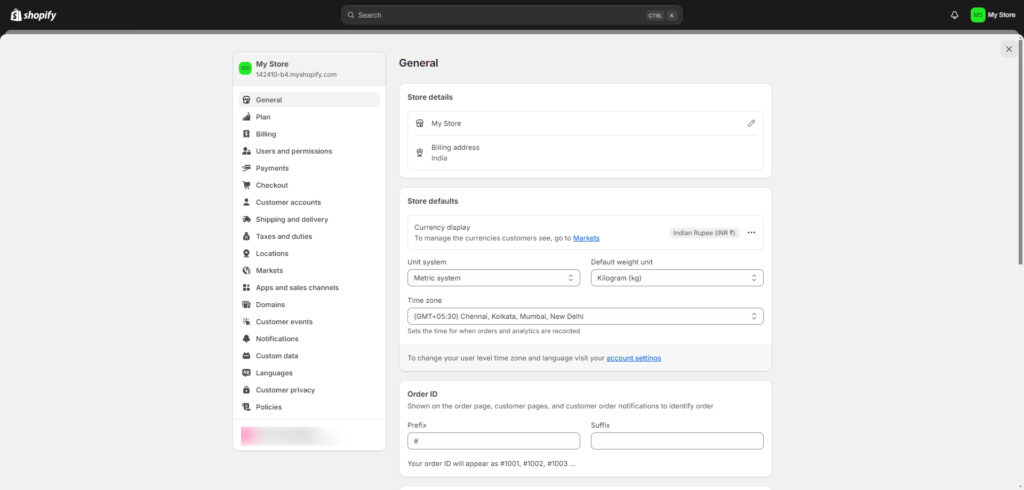Click the 'Store defaults' heading
This screenshot has width=1024, height=490.
pos(432,201)
